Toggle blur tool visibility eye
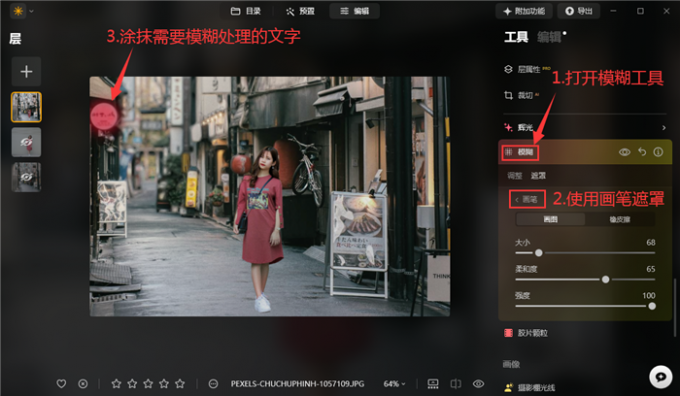This screenshot has height=396, width=680. pyautogui.click(x=624, y=152)
